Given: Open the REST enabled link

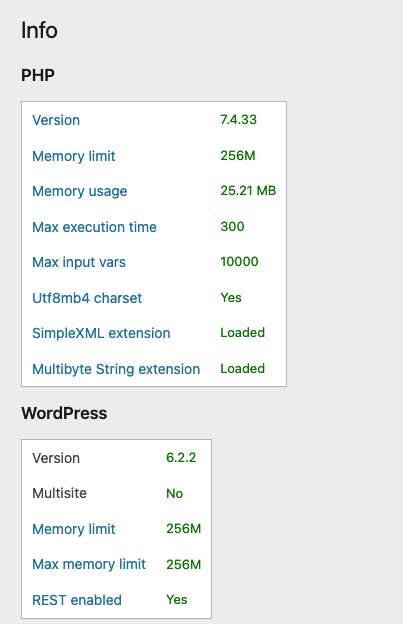Looking at the screenshot, I should click(x=77, y=600).
